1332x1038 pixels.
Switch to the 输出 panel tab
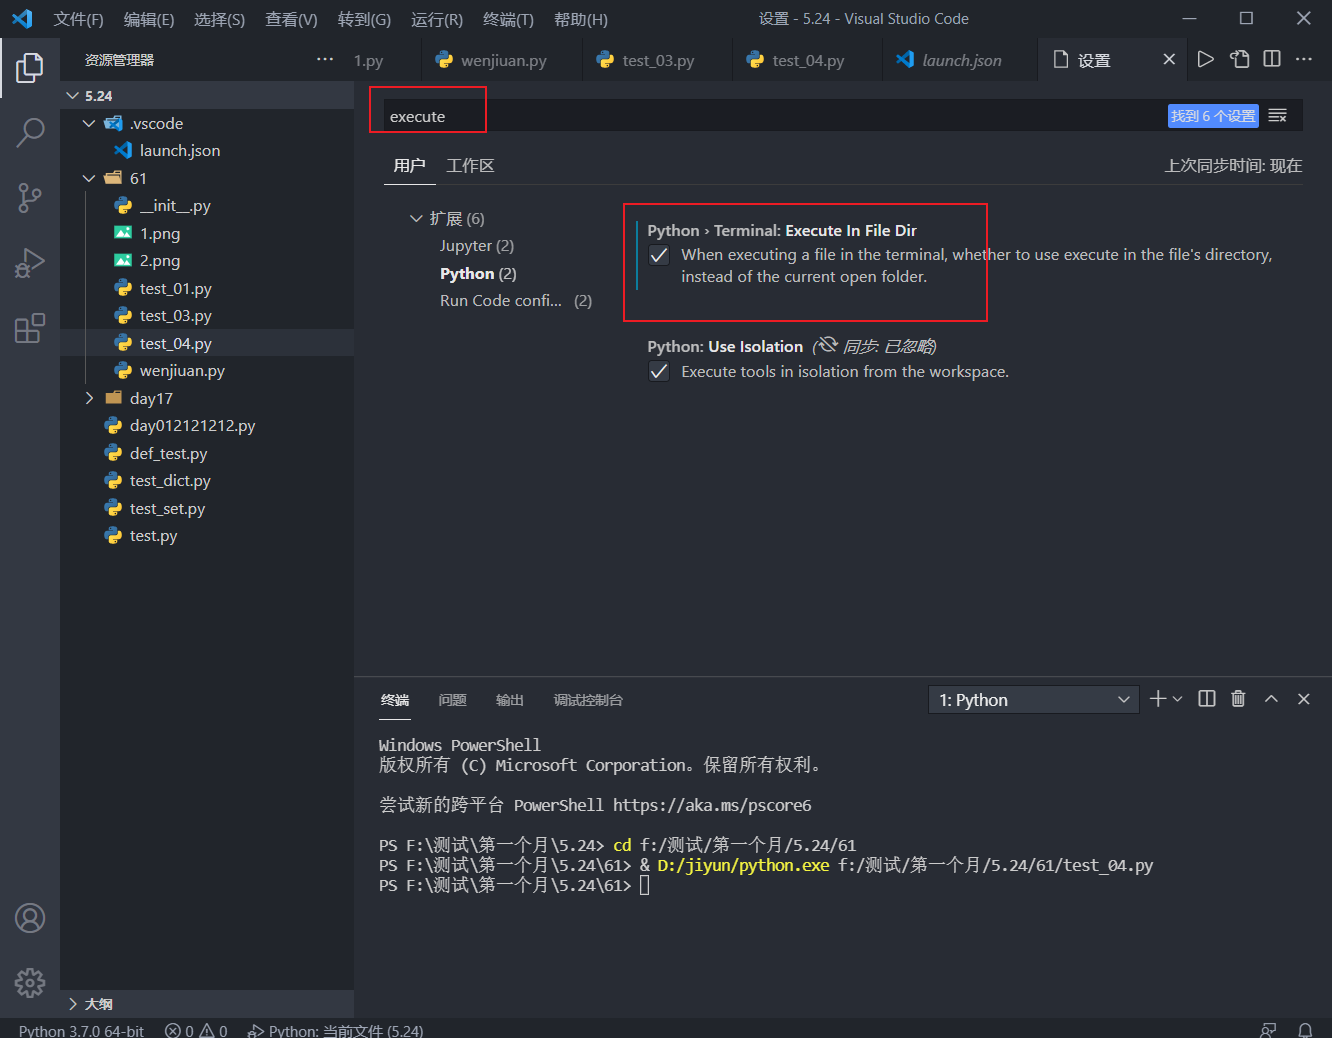pyautogui.click(x=509, y=700)
